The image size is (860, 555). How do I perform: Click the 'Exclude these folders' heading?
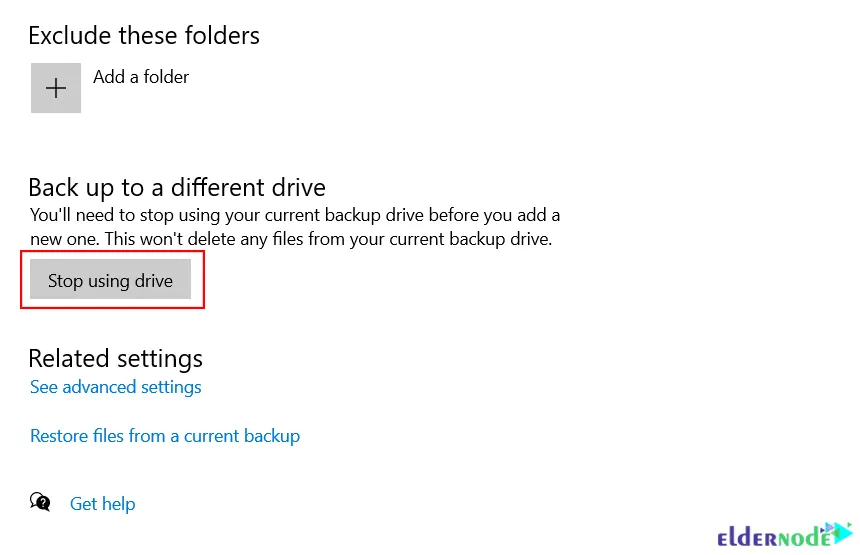click(144, 36)
